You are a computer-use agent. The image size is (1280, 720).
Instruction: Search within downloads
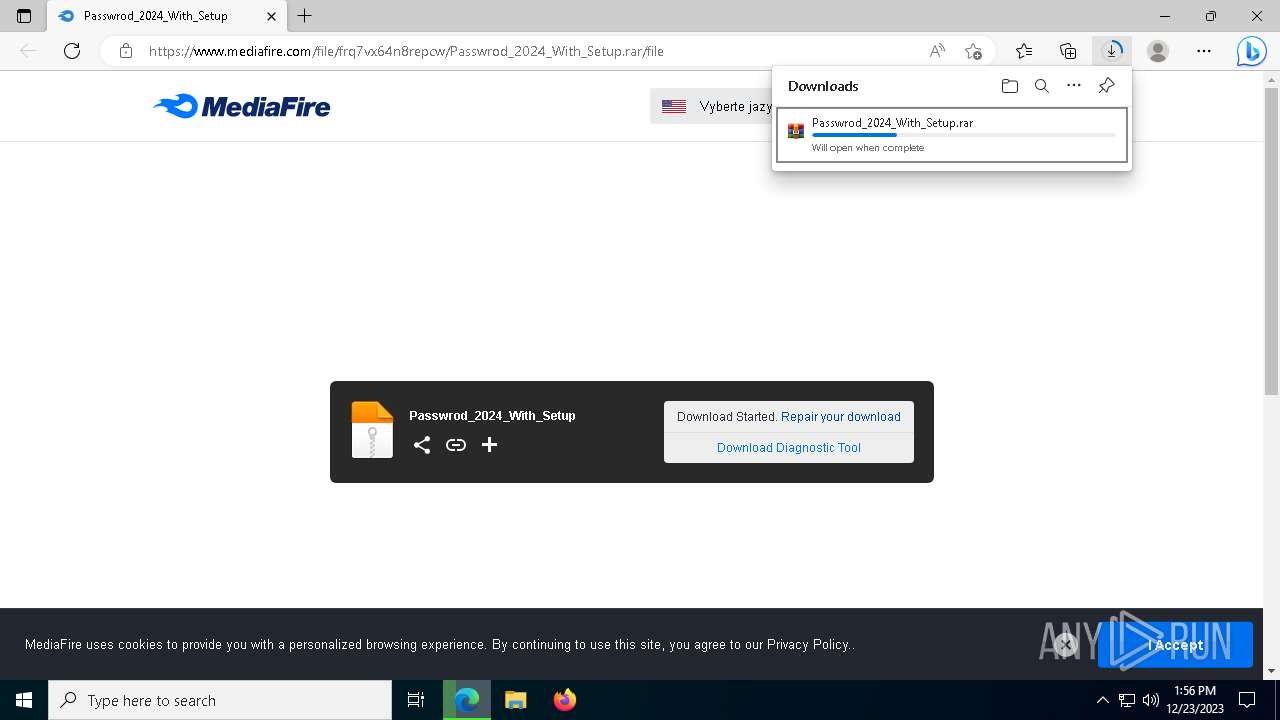1042,86
